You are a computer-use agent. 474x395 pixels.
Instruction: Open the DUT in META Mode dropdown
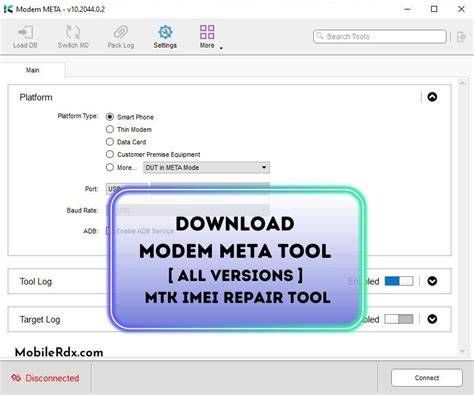(206, 167)
